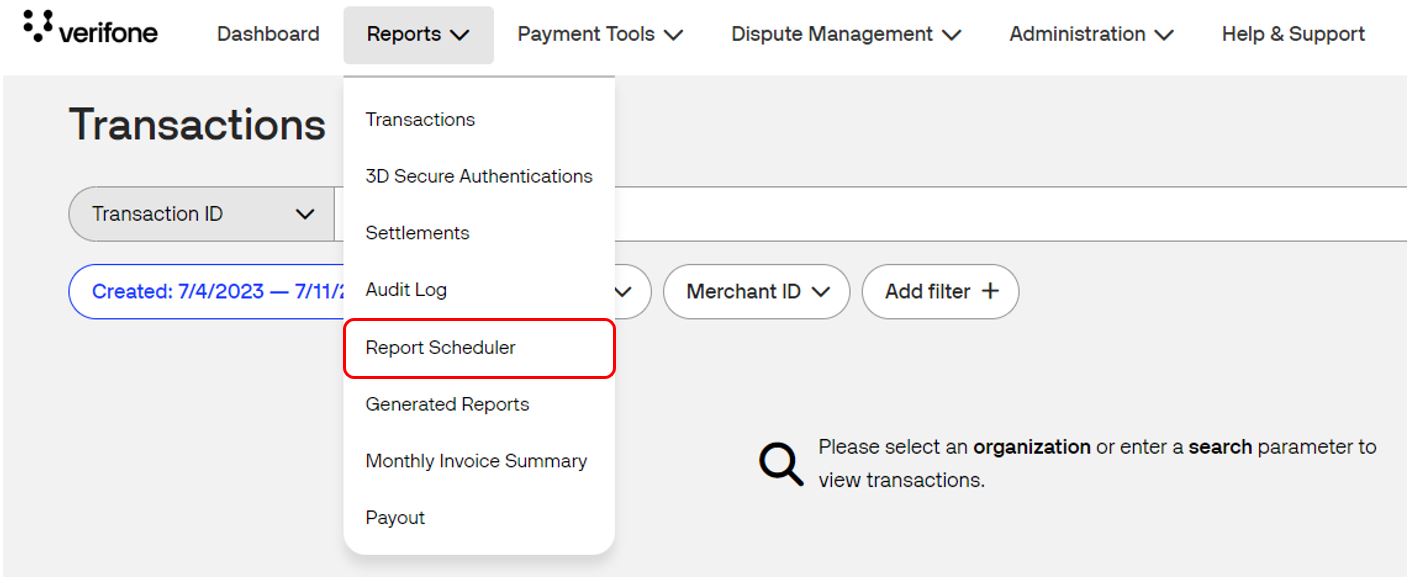The width and height of the screenshot is (1412, 583).
Task: Click the chevron next to Reports
Action: pyautogui.click(x=457, y=34)
